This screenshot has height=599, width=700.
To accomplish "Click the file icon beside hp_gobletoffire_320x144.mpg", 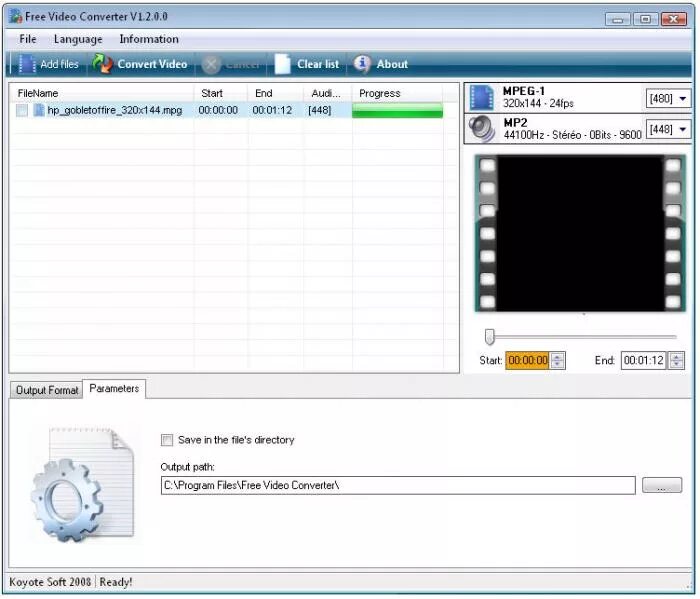I will coord(39,110).
